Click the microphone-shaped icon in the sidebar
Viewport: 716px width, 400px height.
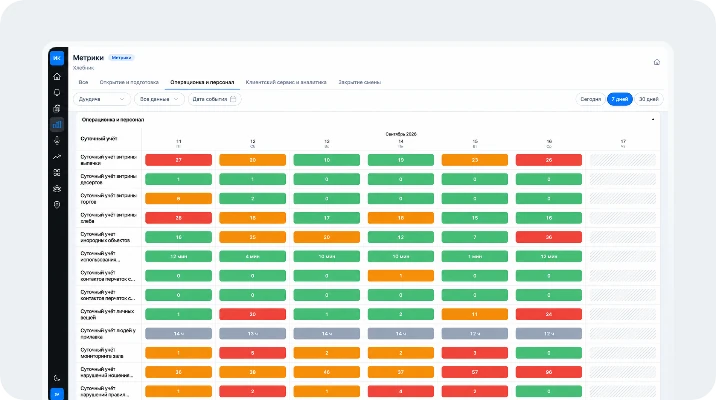coord(57,141)
